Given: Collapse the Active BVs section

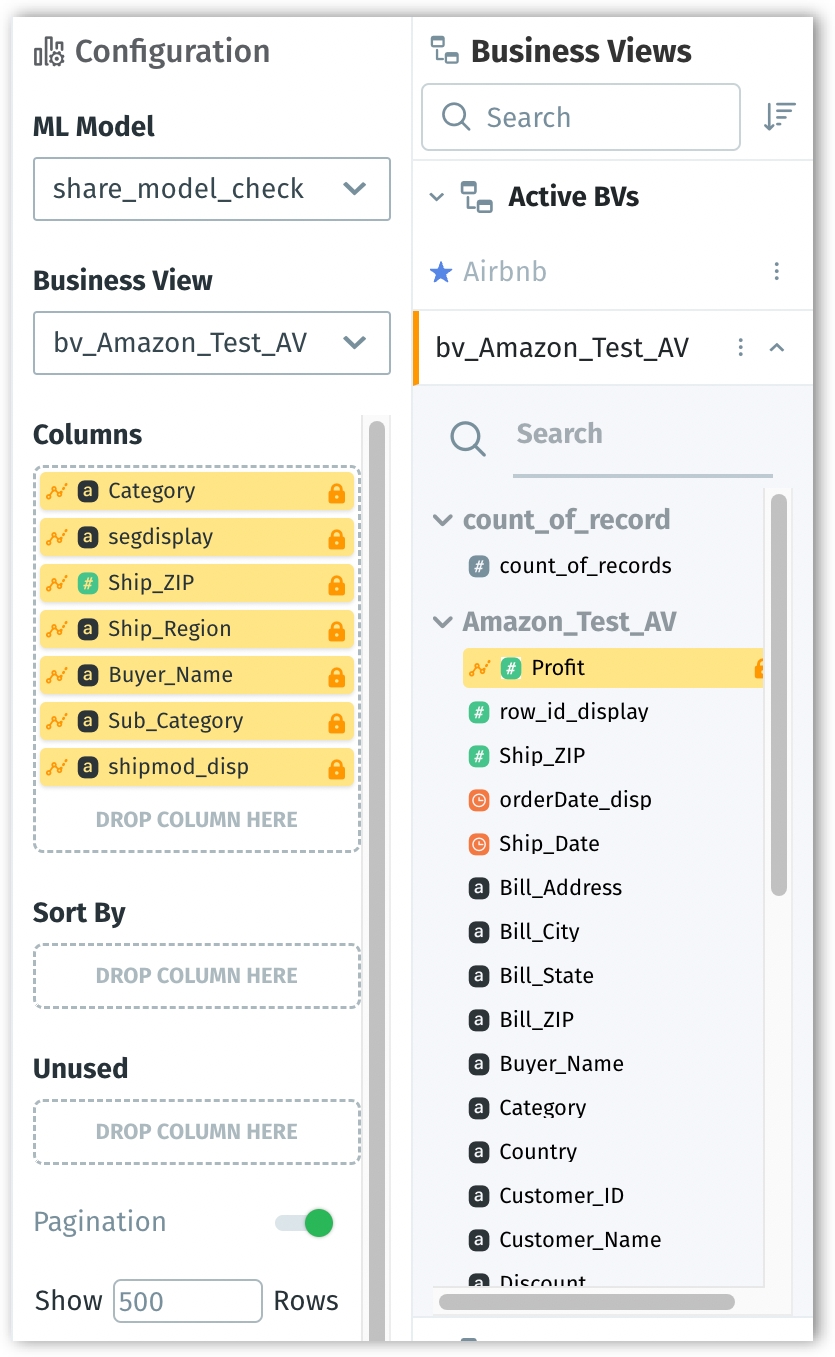Looking at the screenshot, I should (x=436, y=197).
